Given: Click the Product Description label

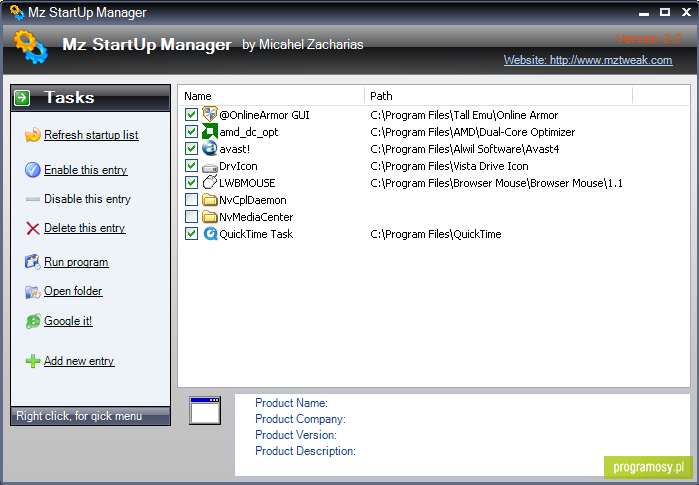Looking at the screenshot, I should [305, 451].
